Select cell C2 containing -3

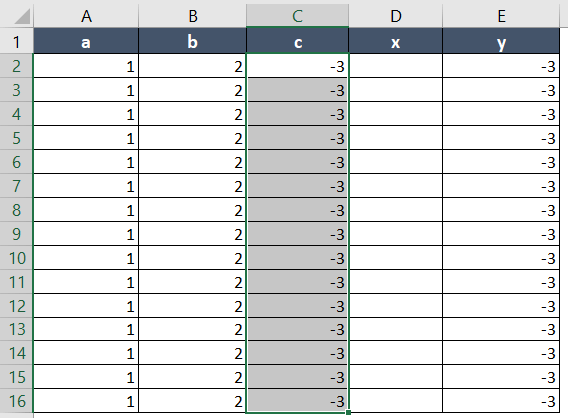pyautogui.click(x=297, y=66)
